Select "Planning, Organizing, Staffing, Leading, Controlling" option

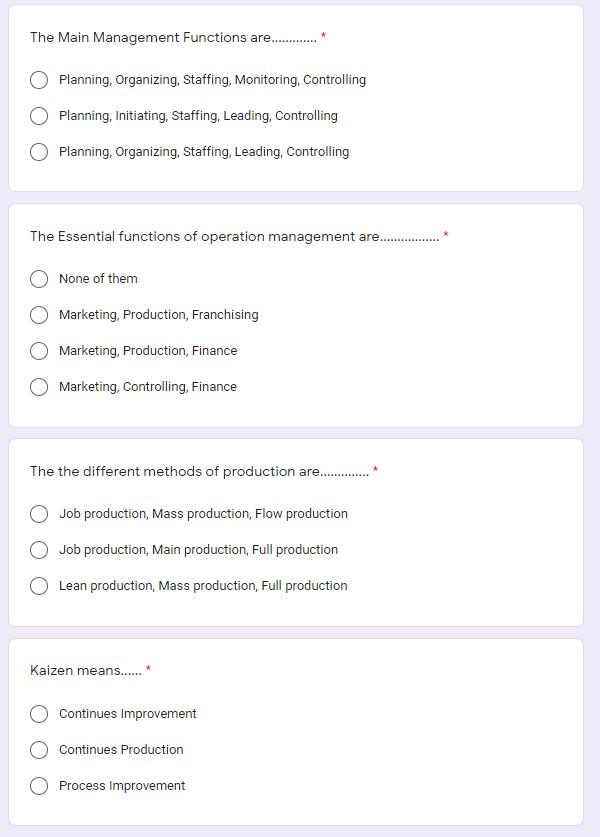pos(38,151)
